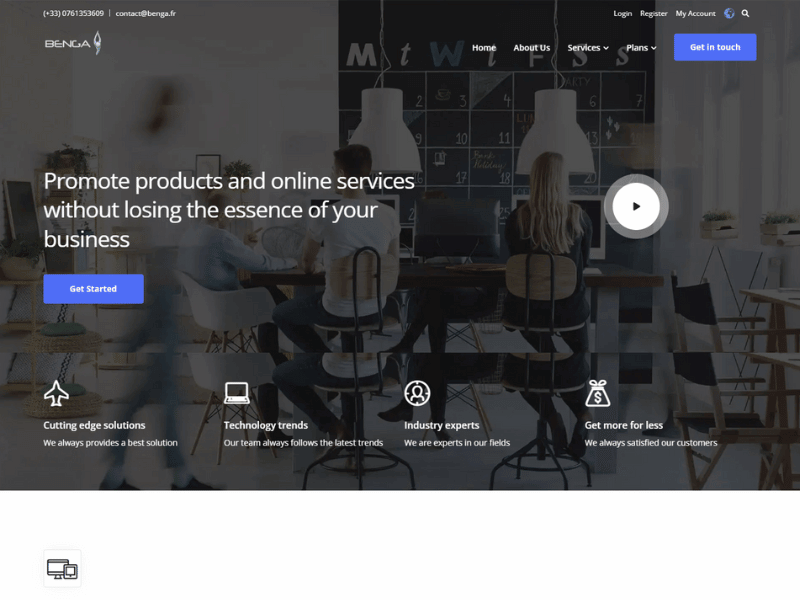This screenshot has width=800, height=600.
Task: Click the contact@benga.fr email link
Action: 145,13
